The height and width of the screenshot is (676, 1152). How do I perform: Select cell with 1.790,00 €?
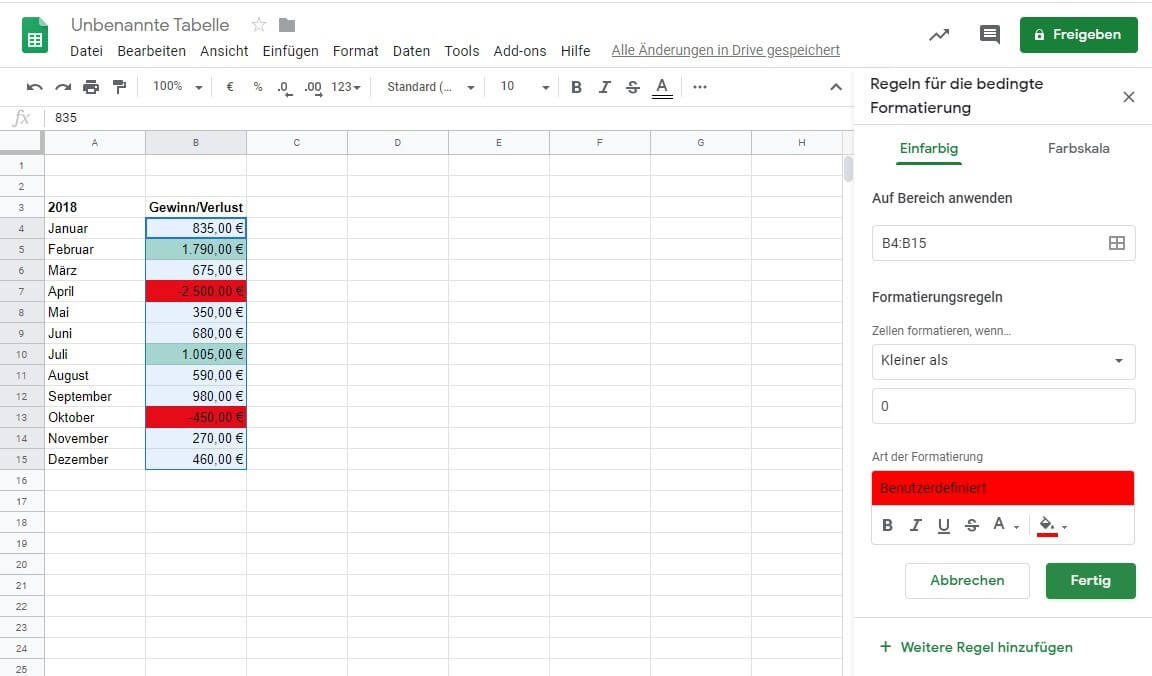coord(196,249)
